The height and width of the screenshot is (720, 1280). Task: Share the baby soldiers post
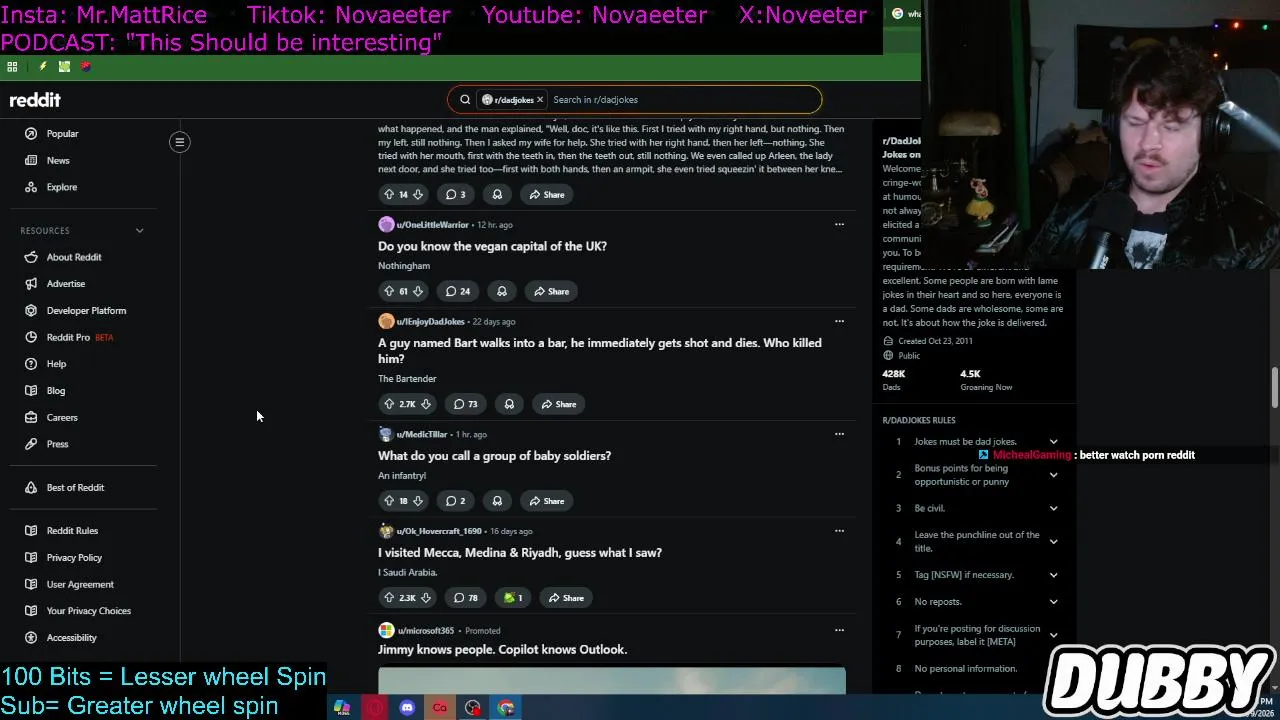(547, 501)
